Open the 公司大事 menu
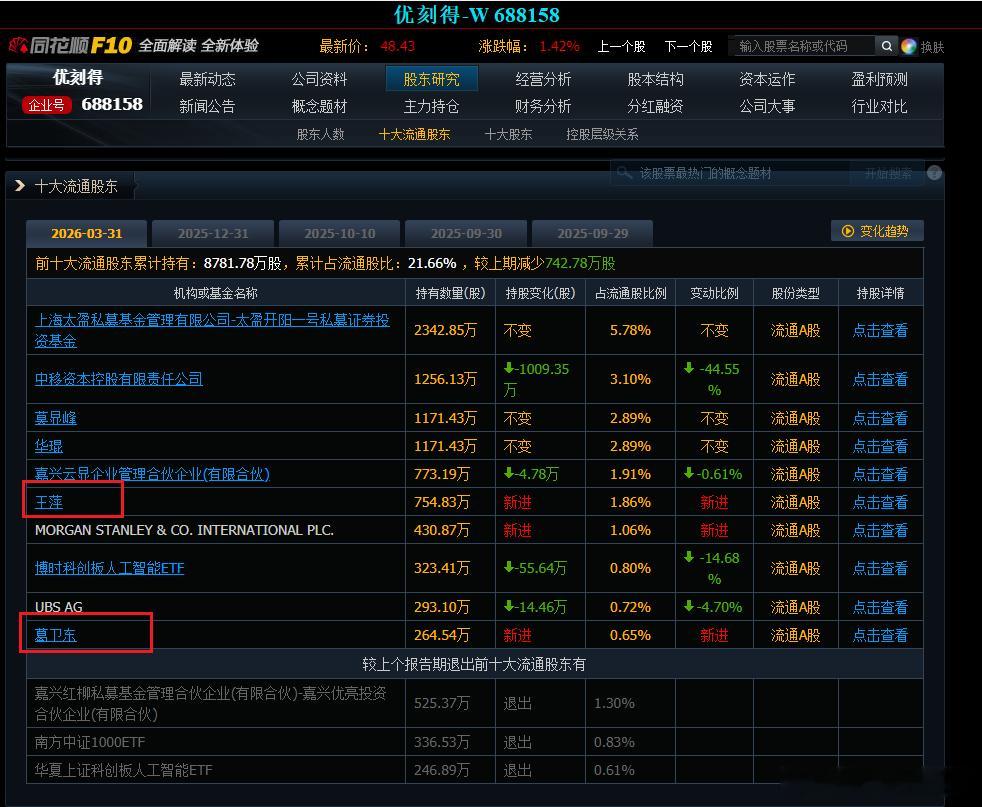This screenshot has width=982, height=807. pos(767,106)
